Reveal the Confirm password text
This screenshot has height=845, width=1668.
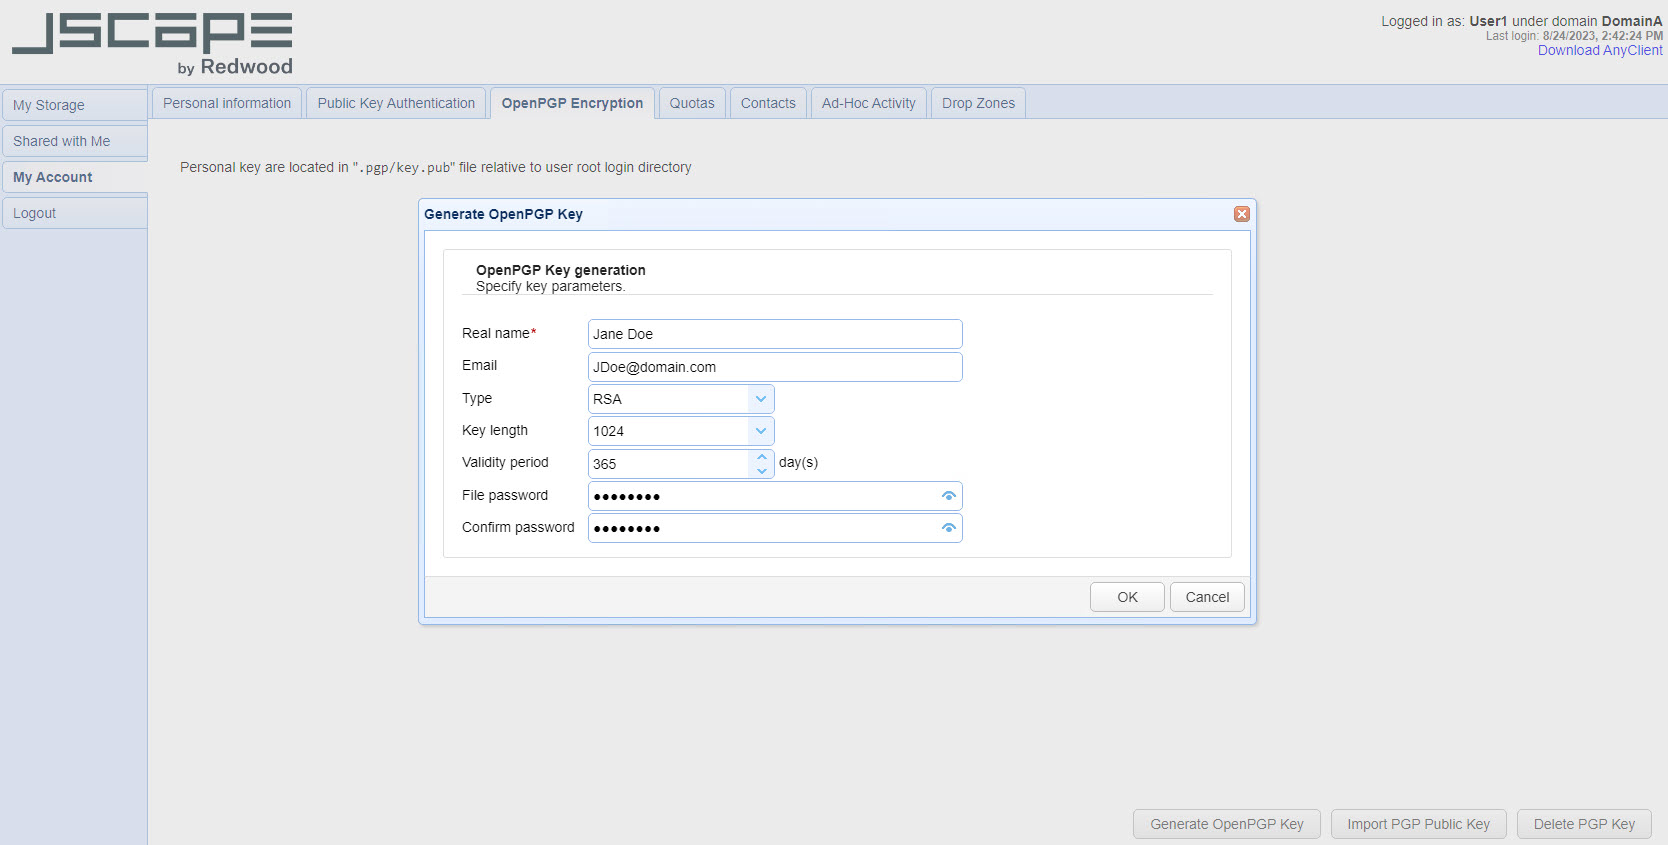pyautogui.click(x=948, y=528)
